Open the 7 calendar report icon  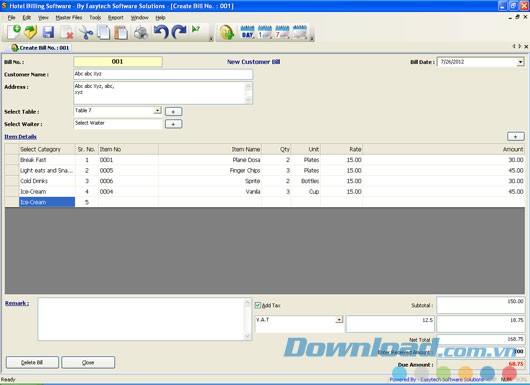[282, 32]
